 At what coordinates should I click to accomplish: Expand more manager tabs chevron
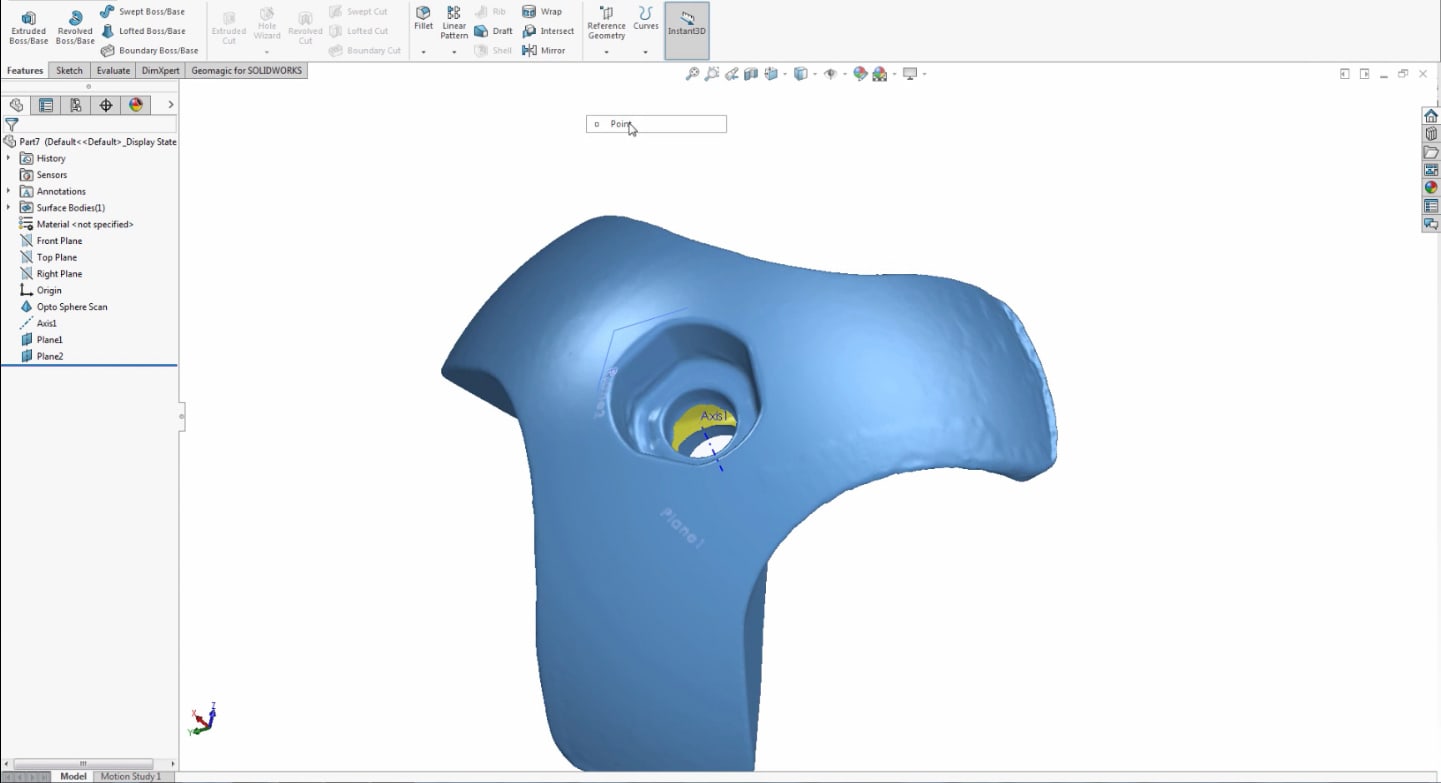click(171, 105)
